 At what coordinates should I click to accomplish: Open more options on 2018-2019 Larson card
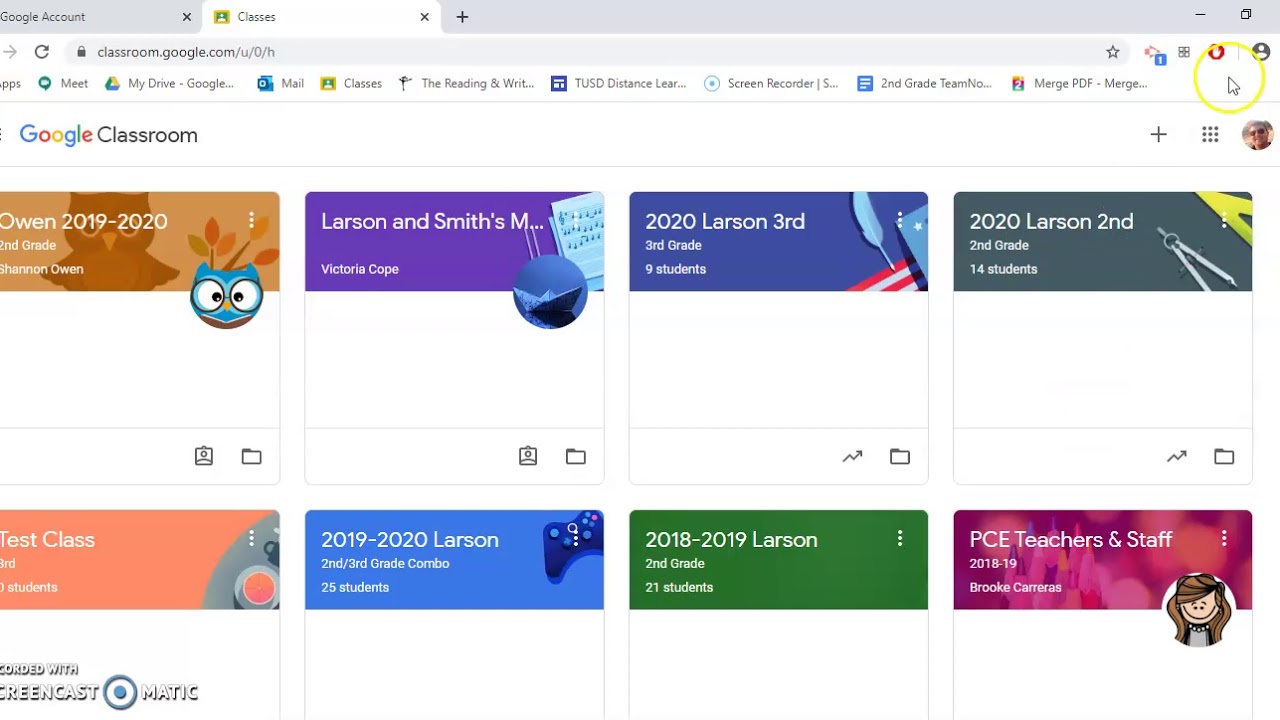[x=900, y=538]
